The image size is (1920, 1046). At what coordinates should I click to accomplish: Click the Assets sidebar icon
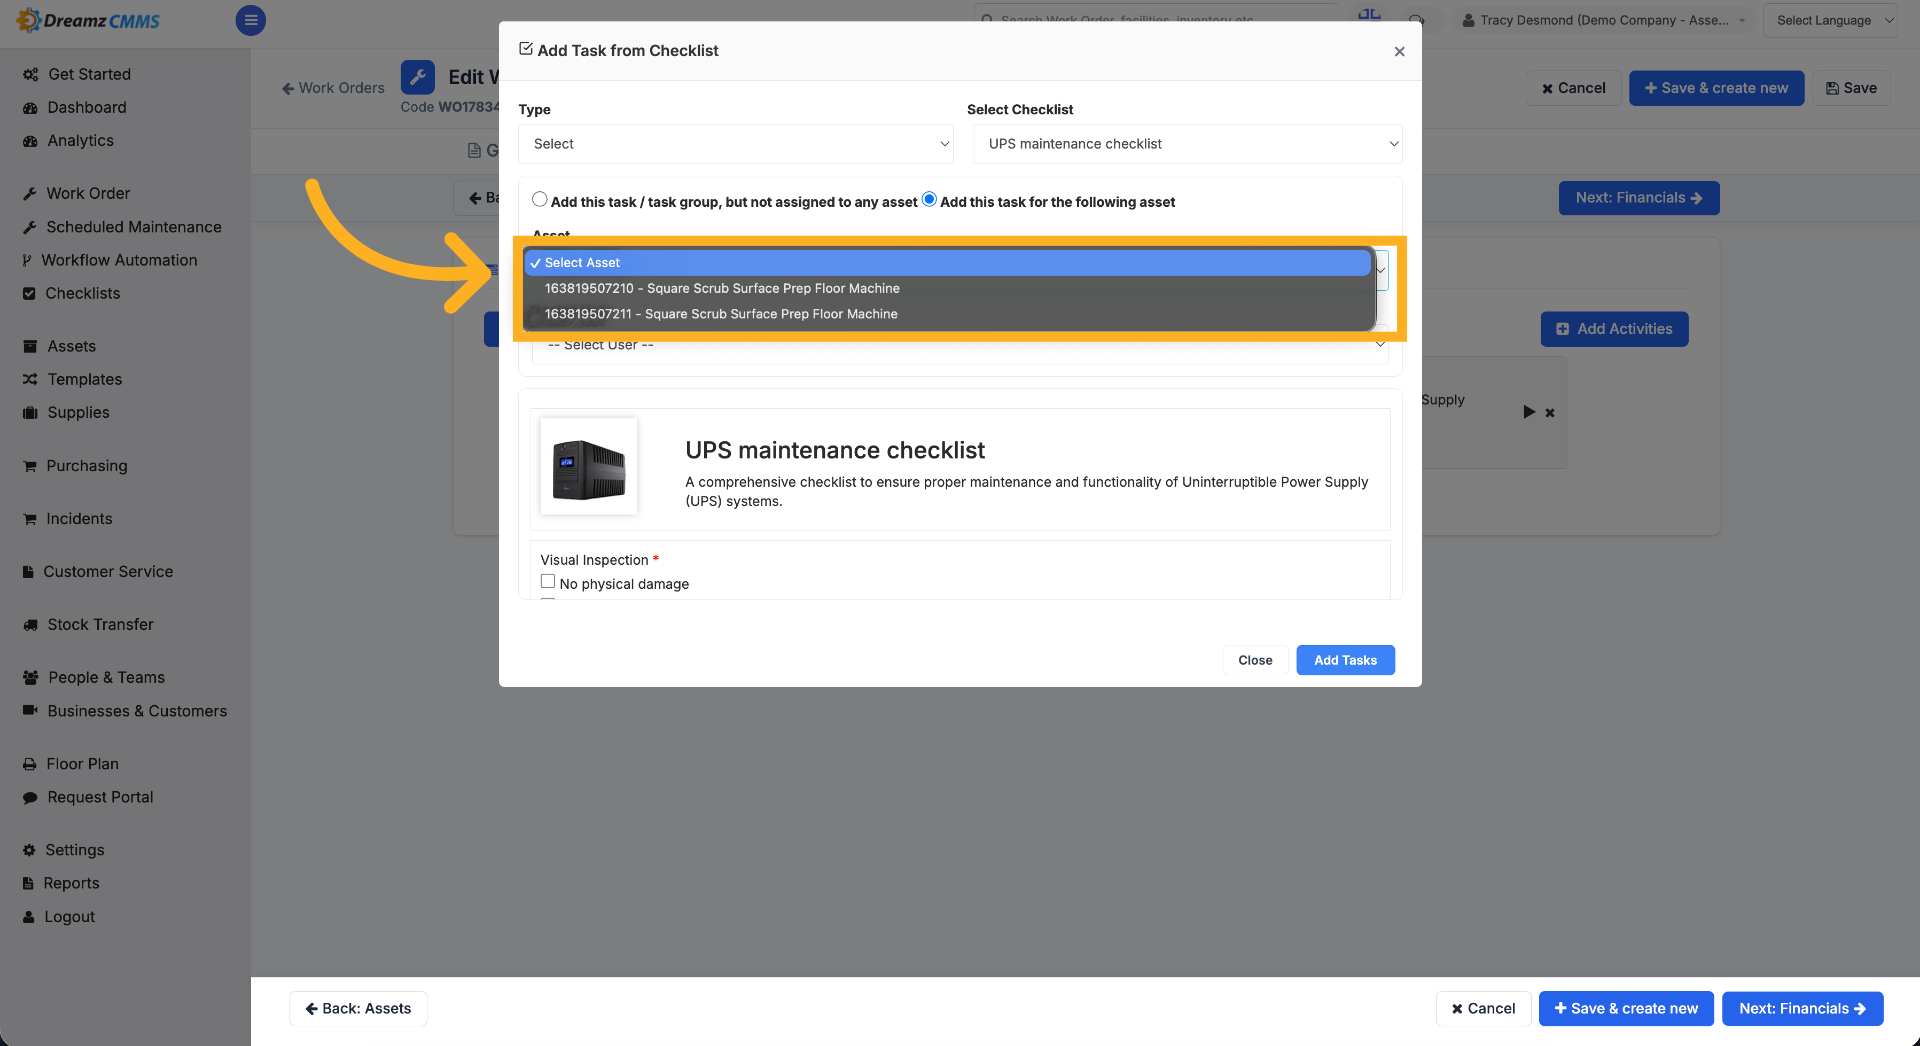click(x=30, y=346)
